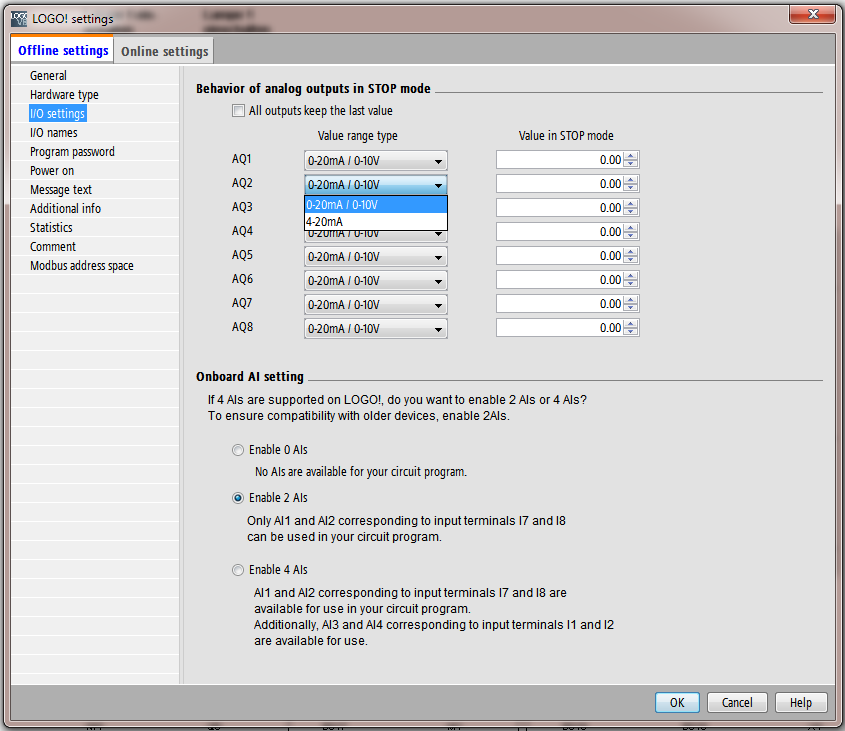Click the Cancel button

click(737, 703)
